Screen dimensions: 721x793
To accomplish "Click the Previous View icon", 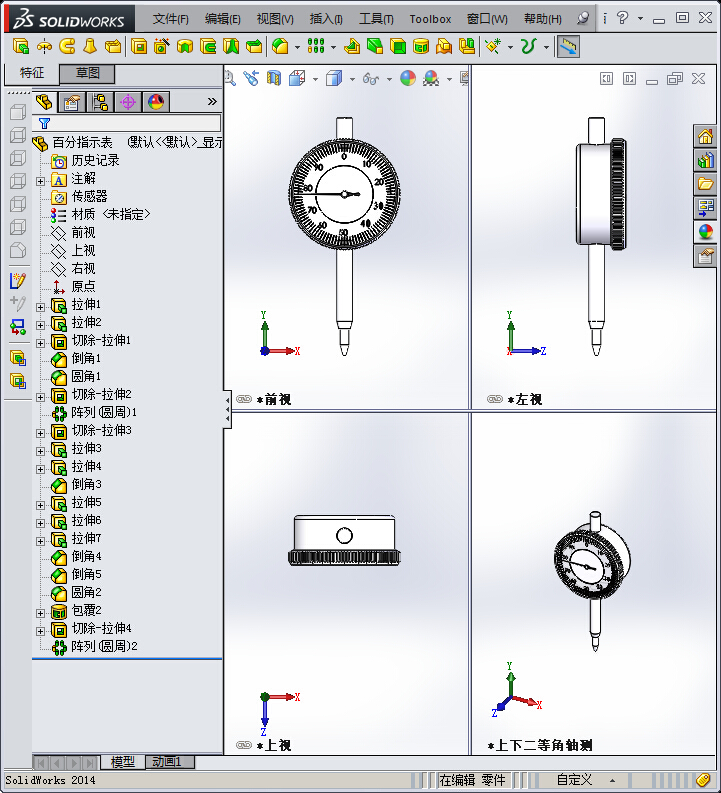I will (x=251, y=78).
